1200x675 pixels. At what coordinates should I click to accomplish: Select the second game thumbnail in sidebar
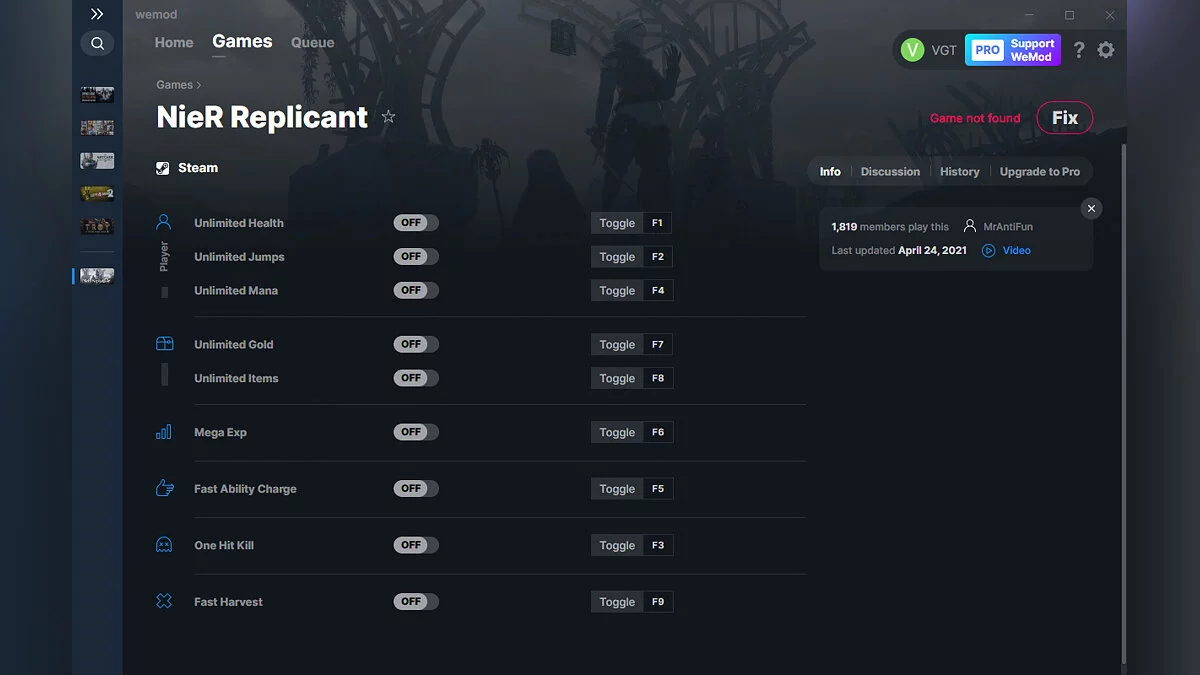(97, 128)
